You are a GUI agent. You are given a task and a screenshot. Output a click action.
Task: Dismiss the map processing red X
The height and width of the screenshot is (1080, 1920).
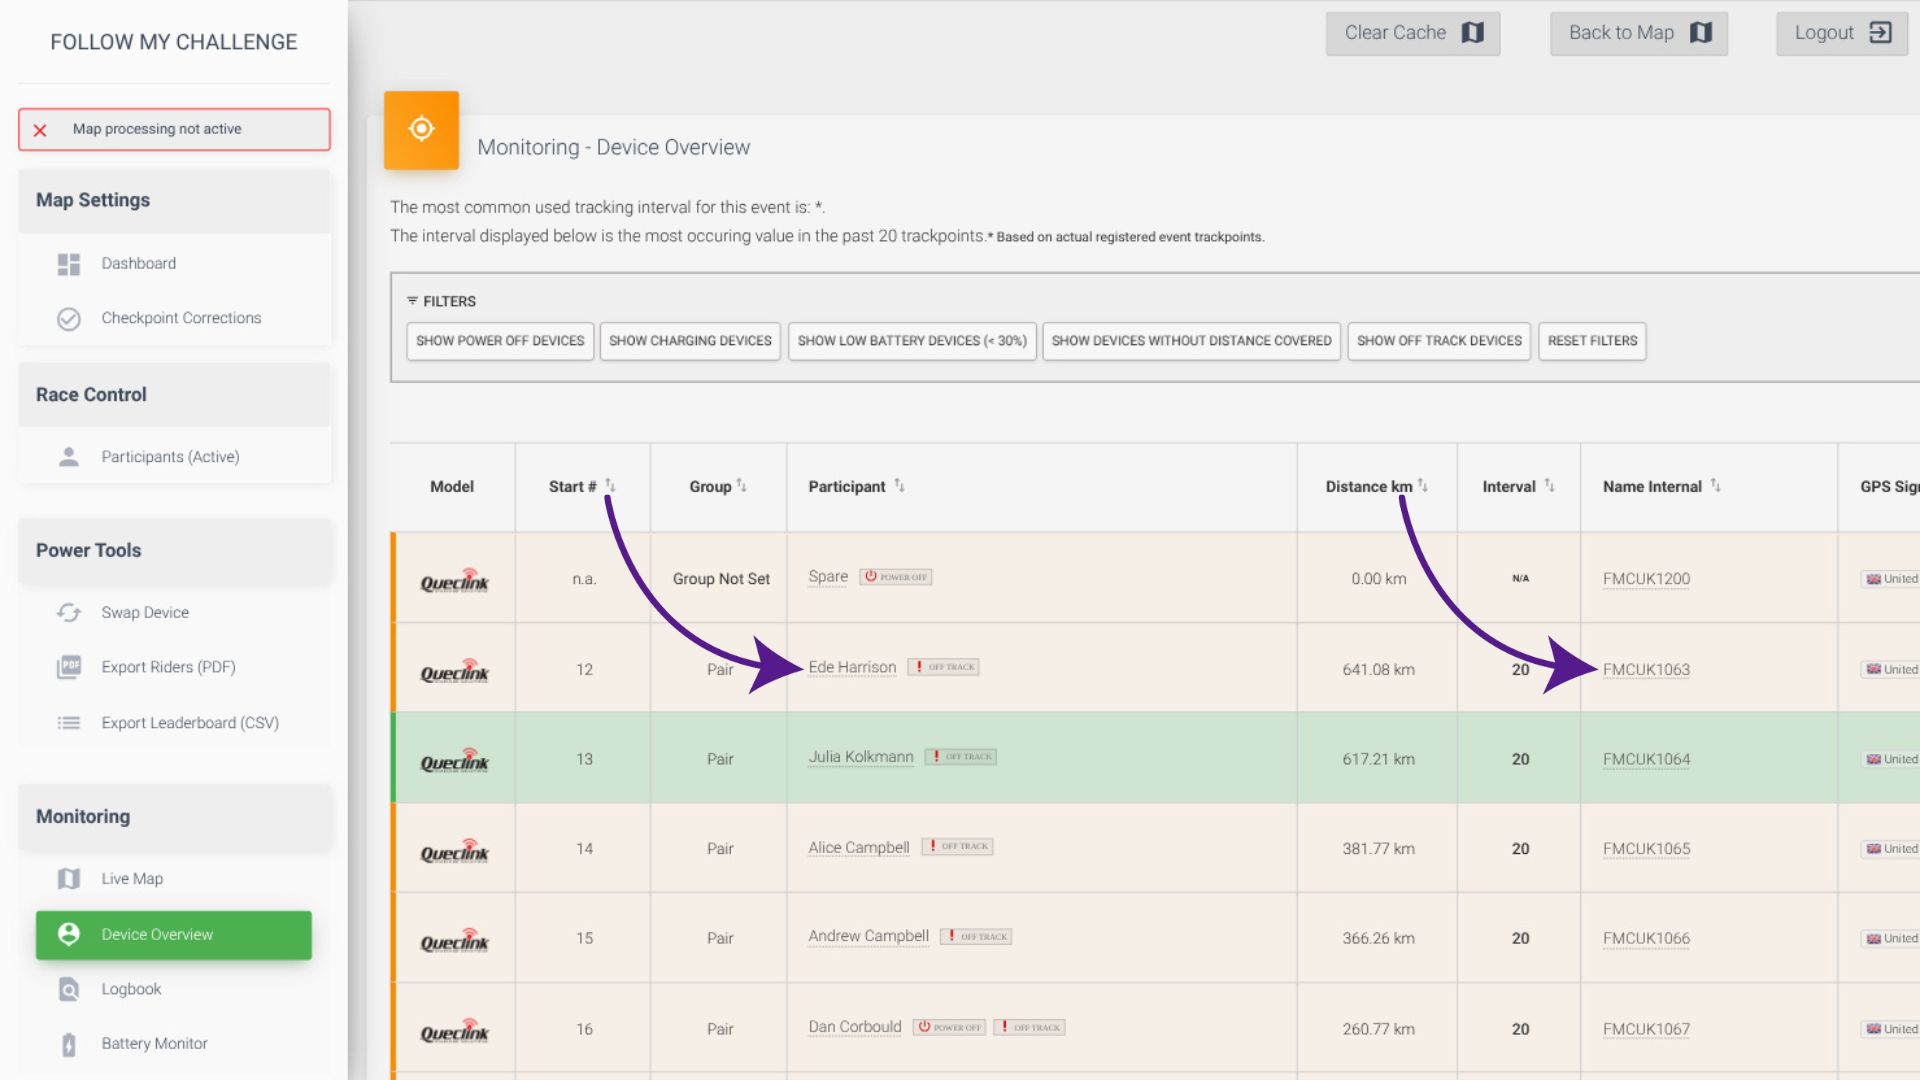click(40, 130)
